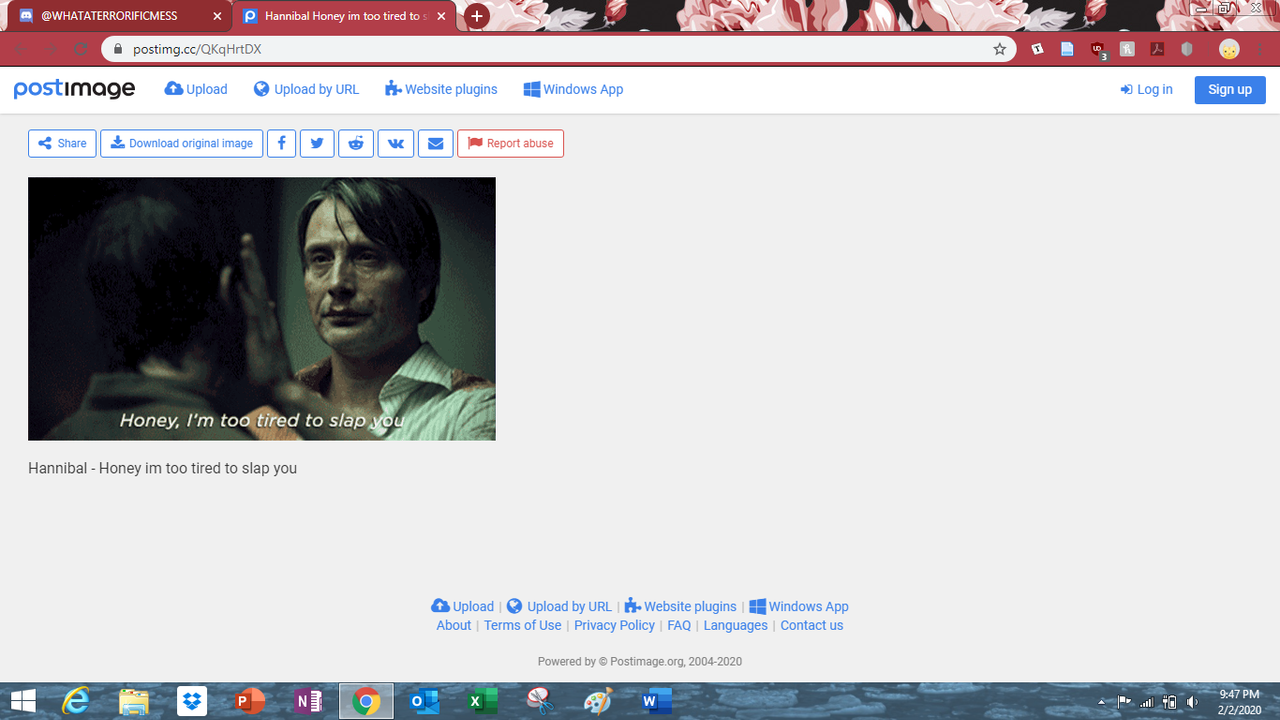Viewport: 1280px width, 720px height.
Task: Share image on VK
Action: pos(396,143)
